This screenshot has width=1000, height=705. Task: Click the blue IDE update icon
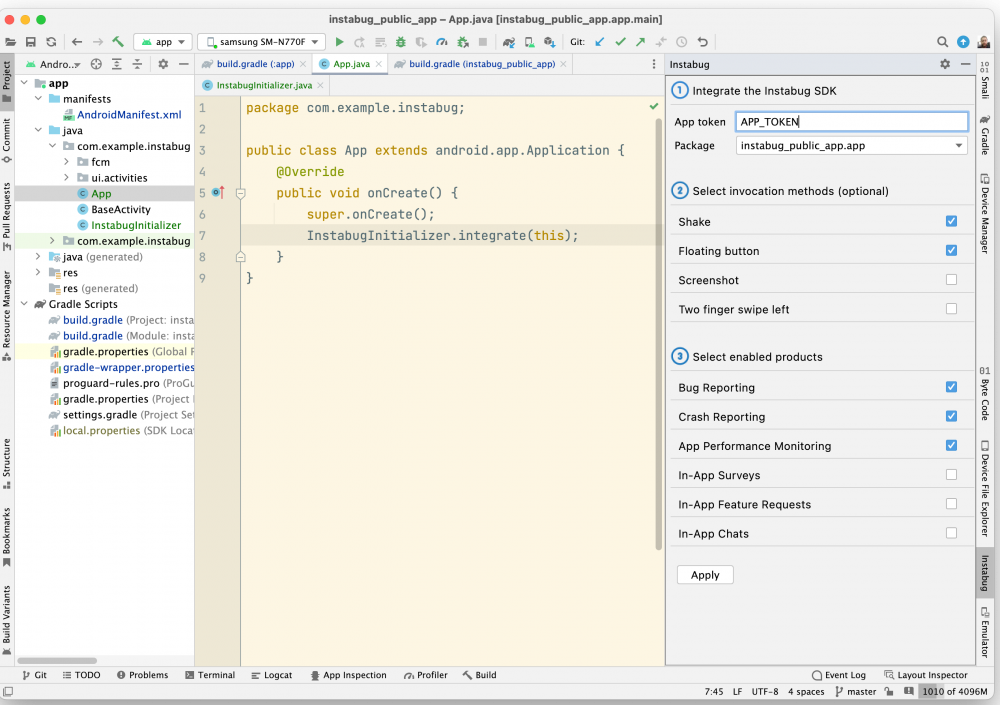(963, 42)
